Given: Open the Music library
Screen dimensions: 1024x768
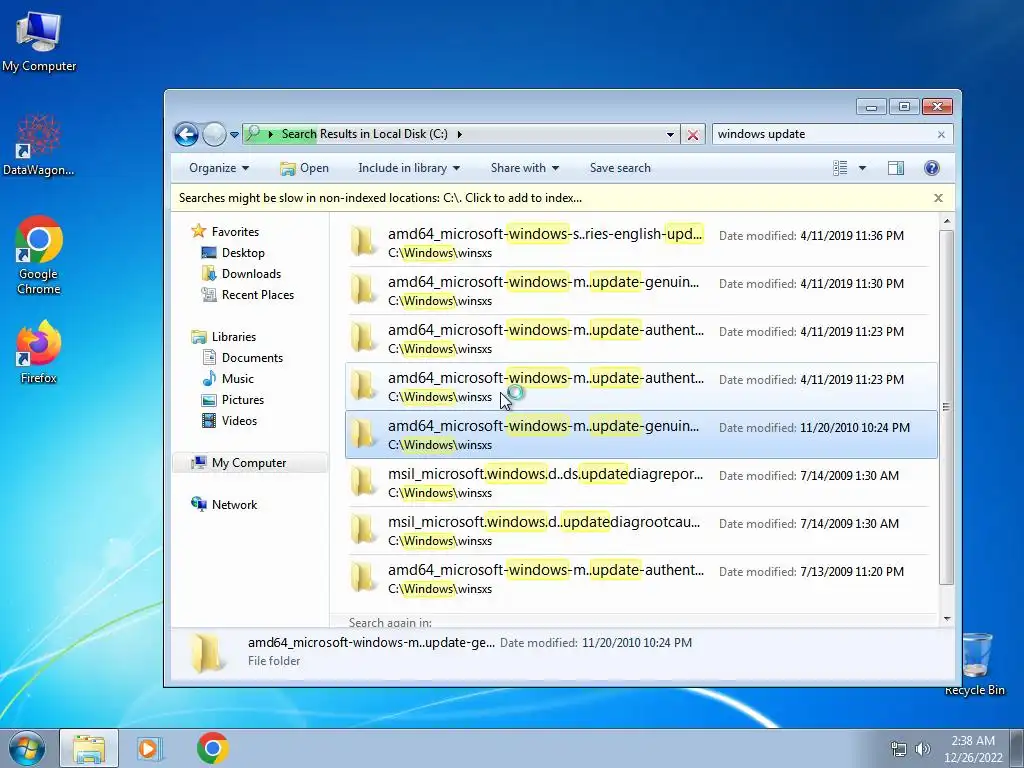Looking at the screenshot, I should 238,379.
